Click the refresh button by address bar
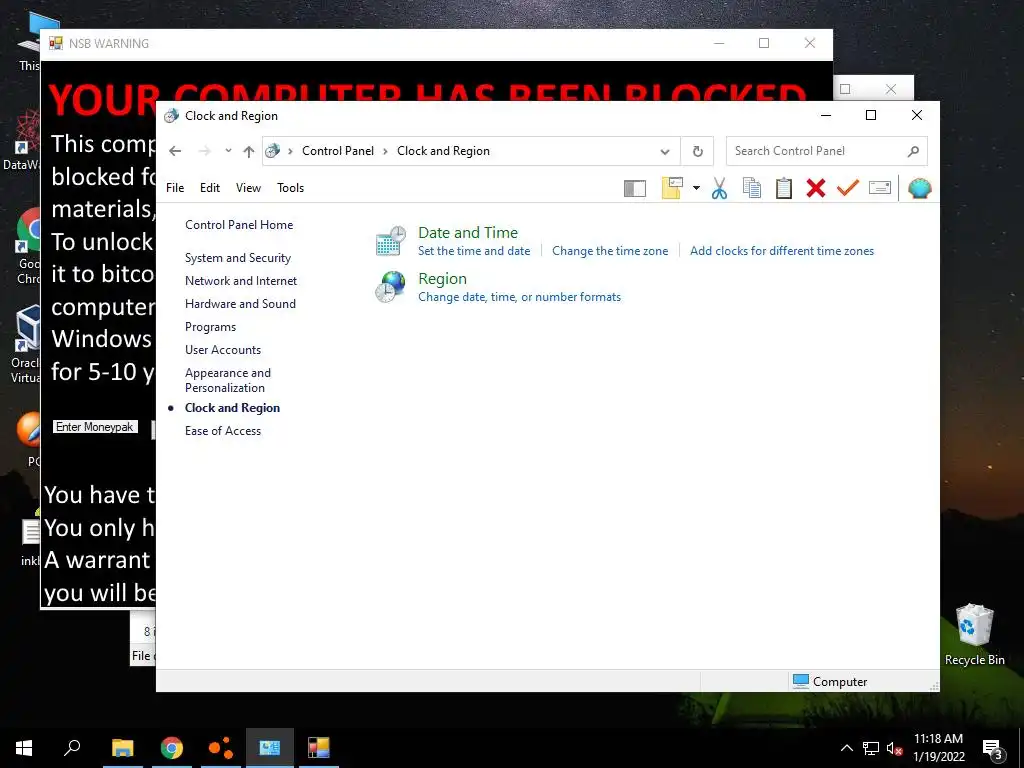1024x768 pixels. click(x=697, y=151)
